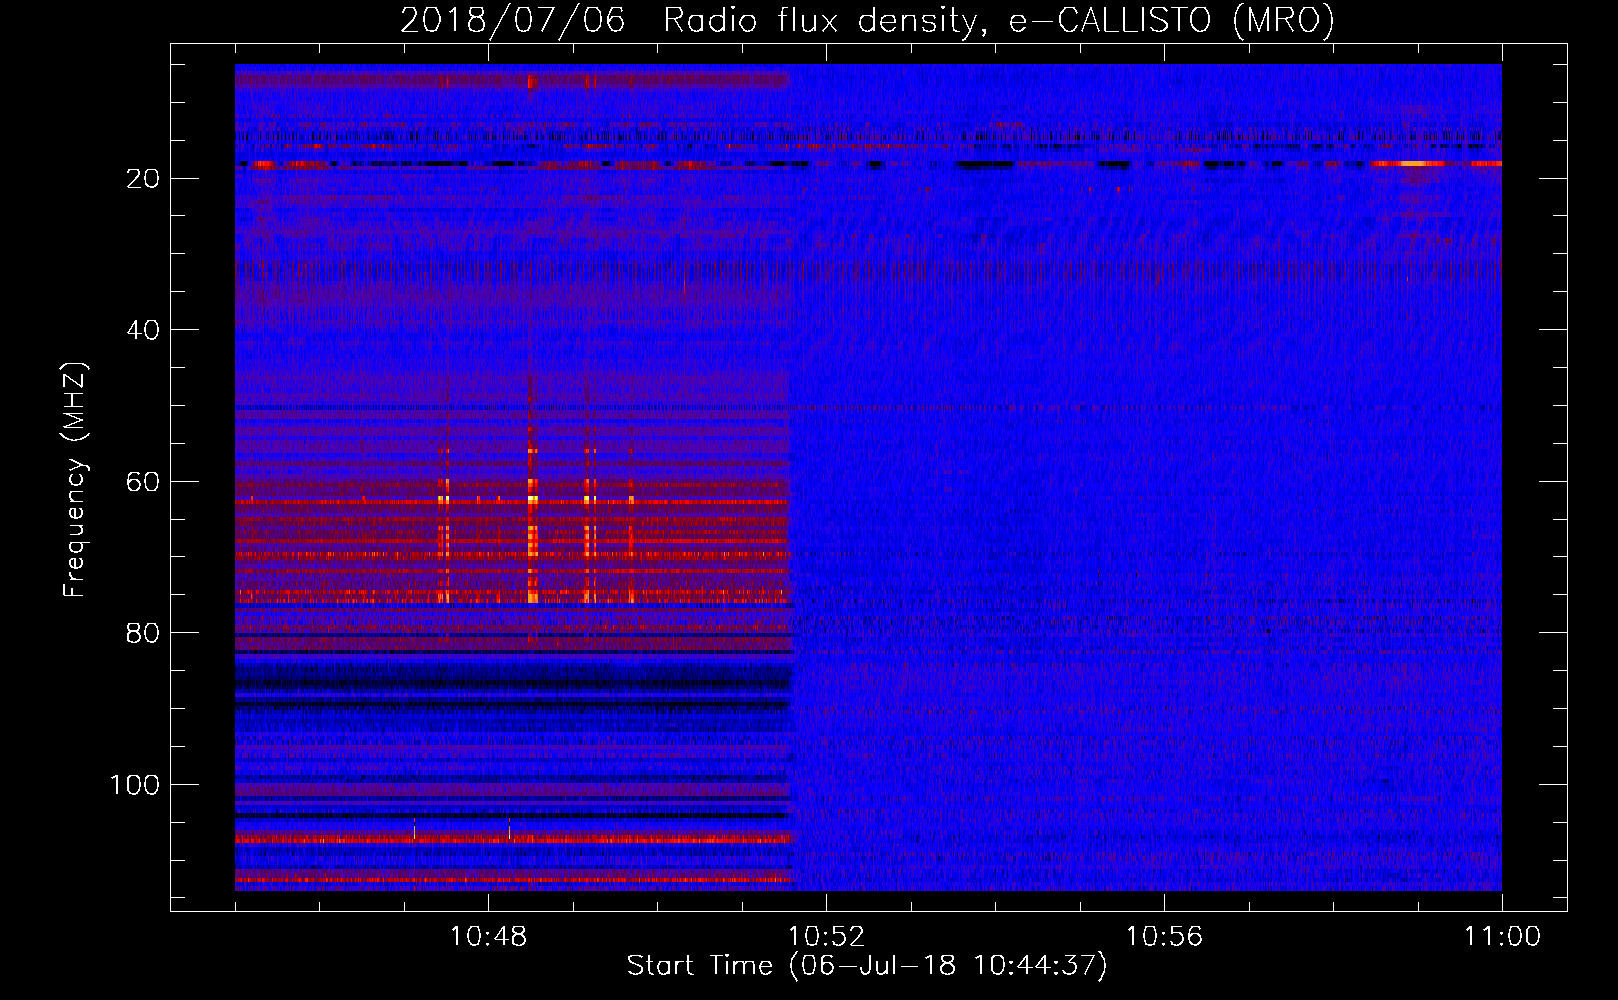Image resolution: width=1618 pixels, height=1000 pixels.
Task: Click the 100 MHz frequency tick label
Action: [135, 785]
